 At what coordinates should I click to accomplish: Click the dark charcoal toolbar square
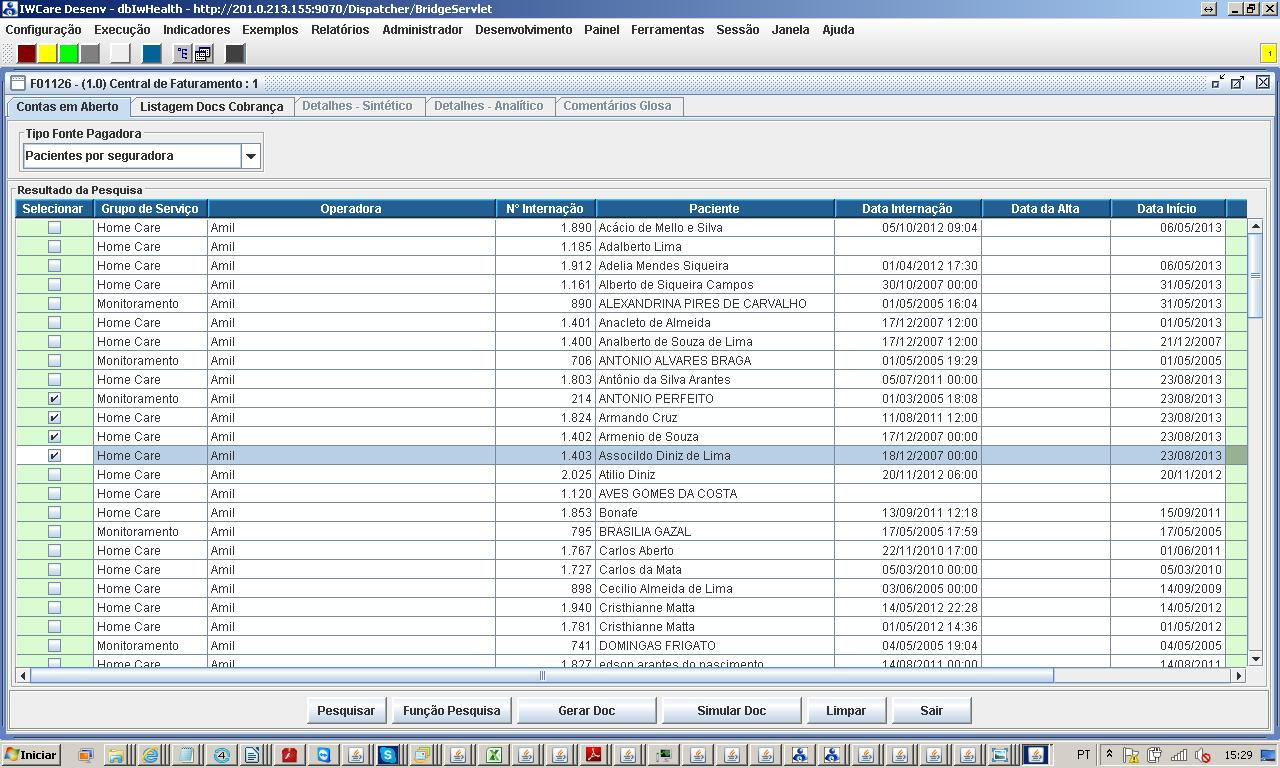tap(235, 54)
